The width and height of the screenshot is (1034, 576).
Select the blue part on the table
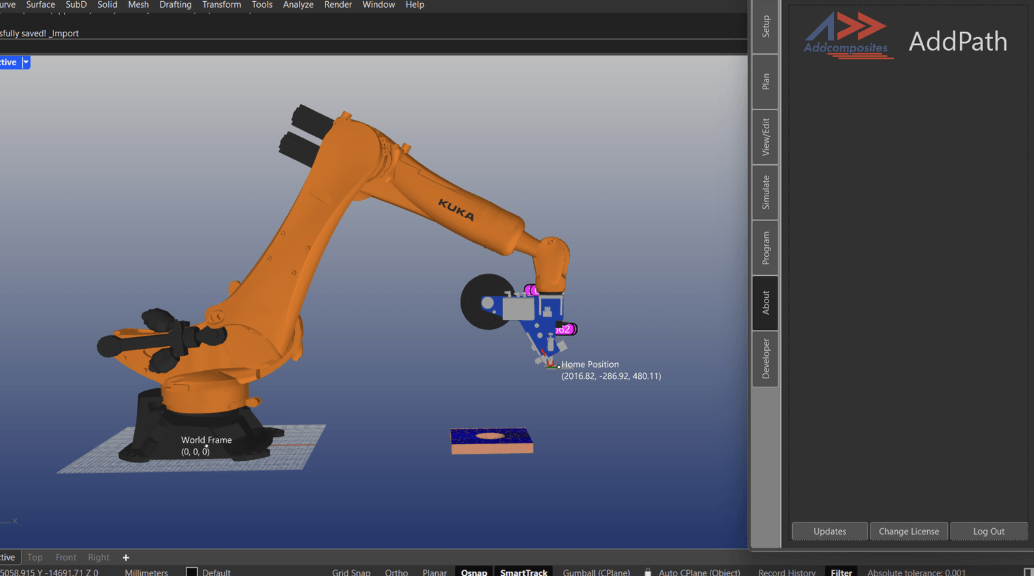(491, 441)
